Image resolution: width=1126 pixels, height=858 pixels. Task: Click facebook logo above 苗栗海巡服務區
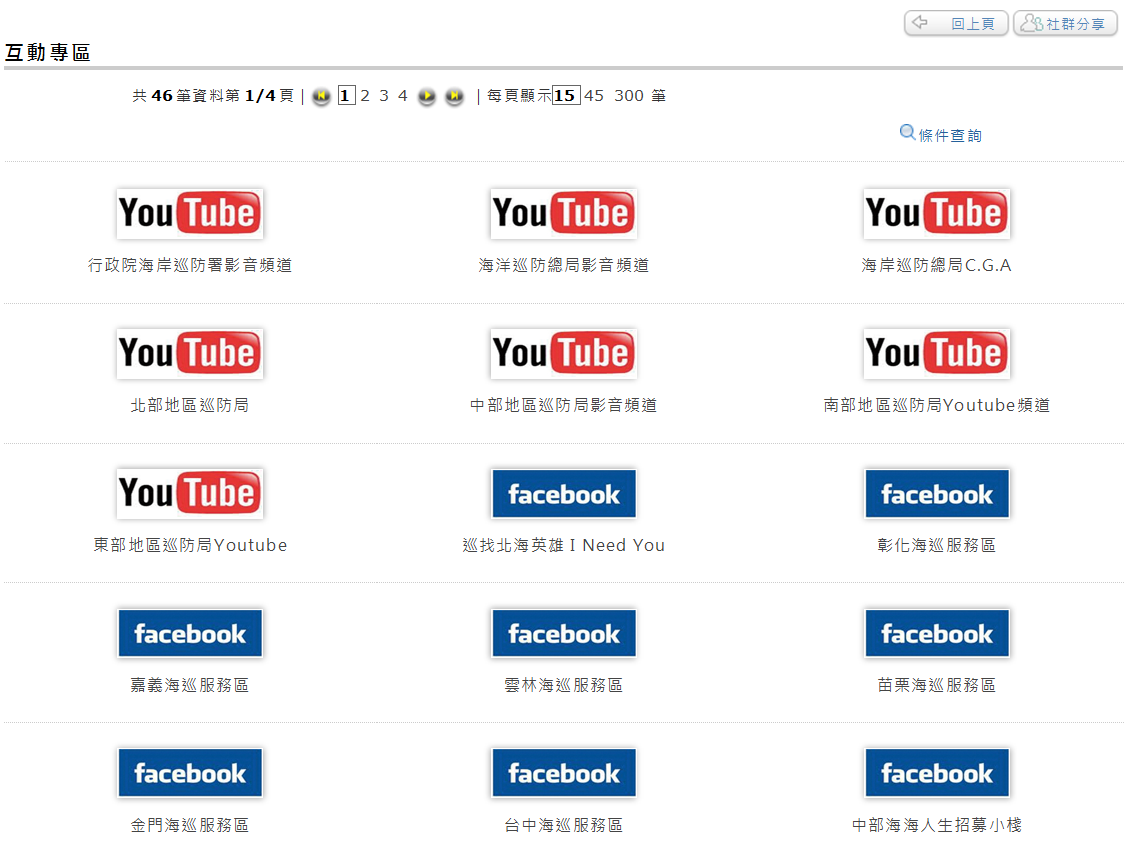(937, 633)
